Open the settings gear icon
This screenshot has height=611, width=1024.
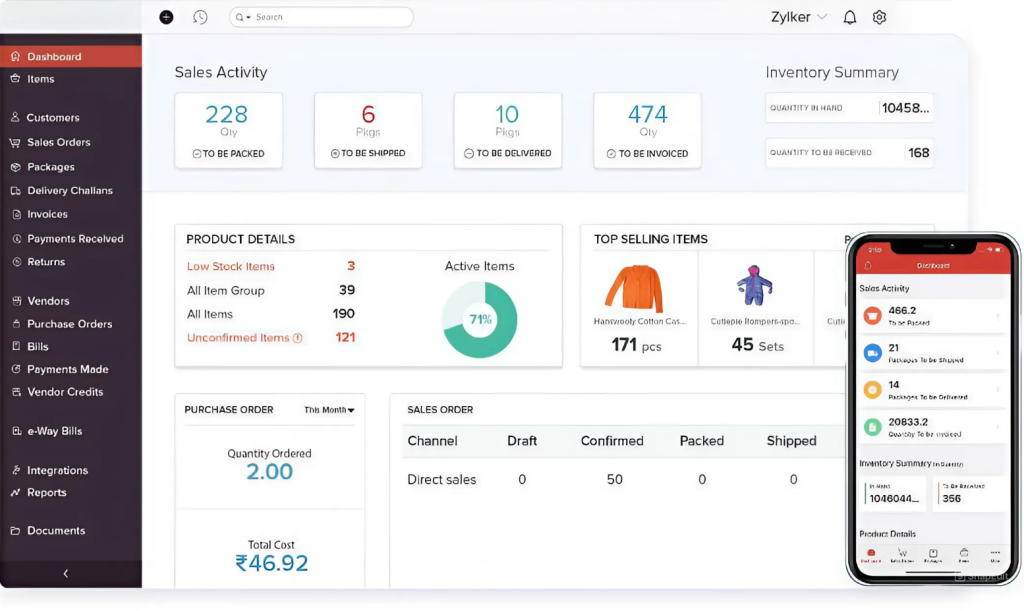click(879, 17)
